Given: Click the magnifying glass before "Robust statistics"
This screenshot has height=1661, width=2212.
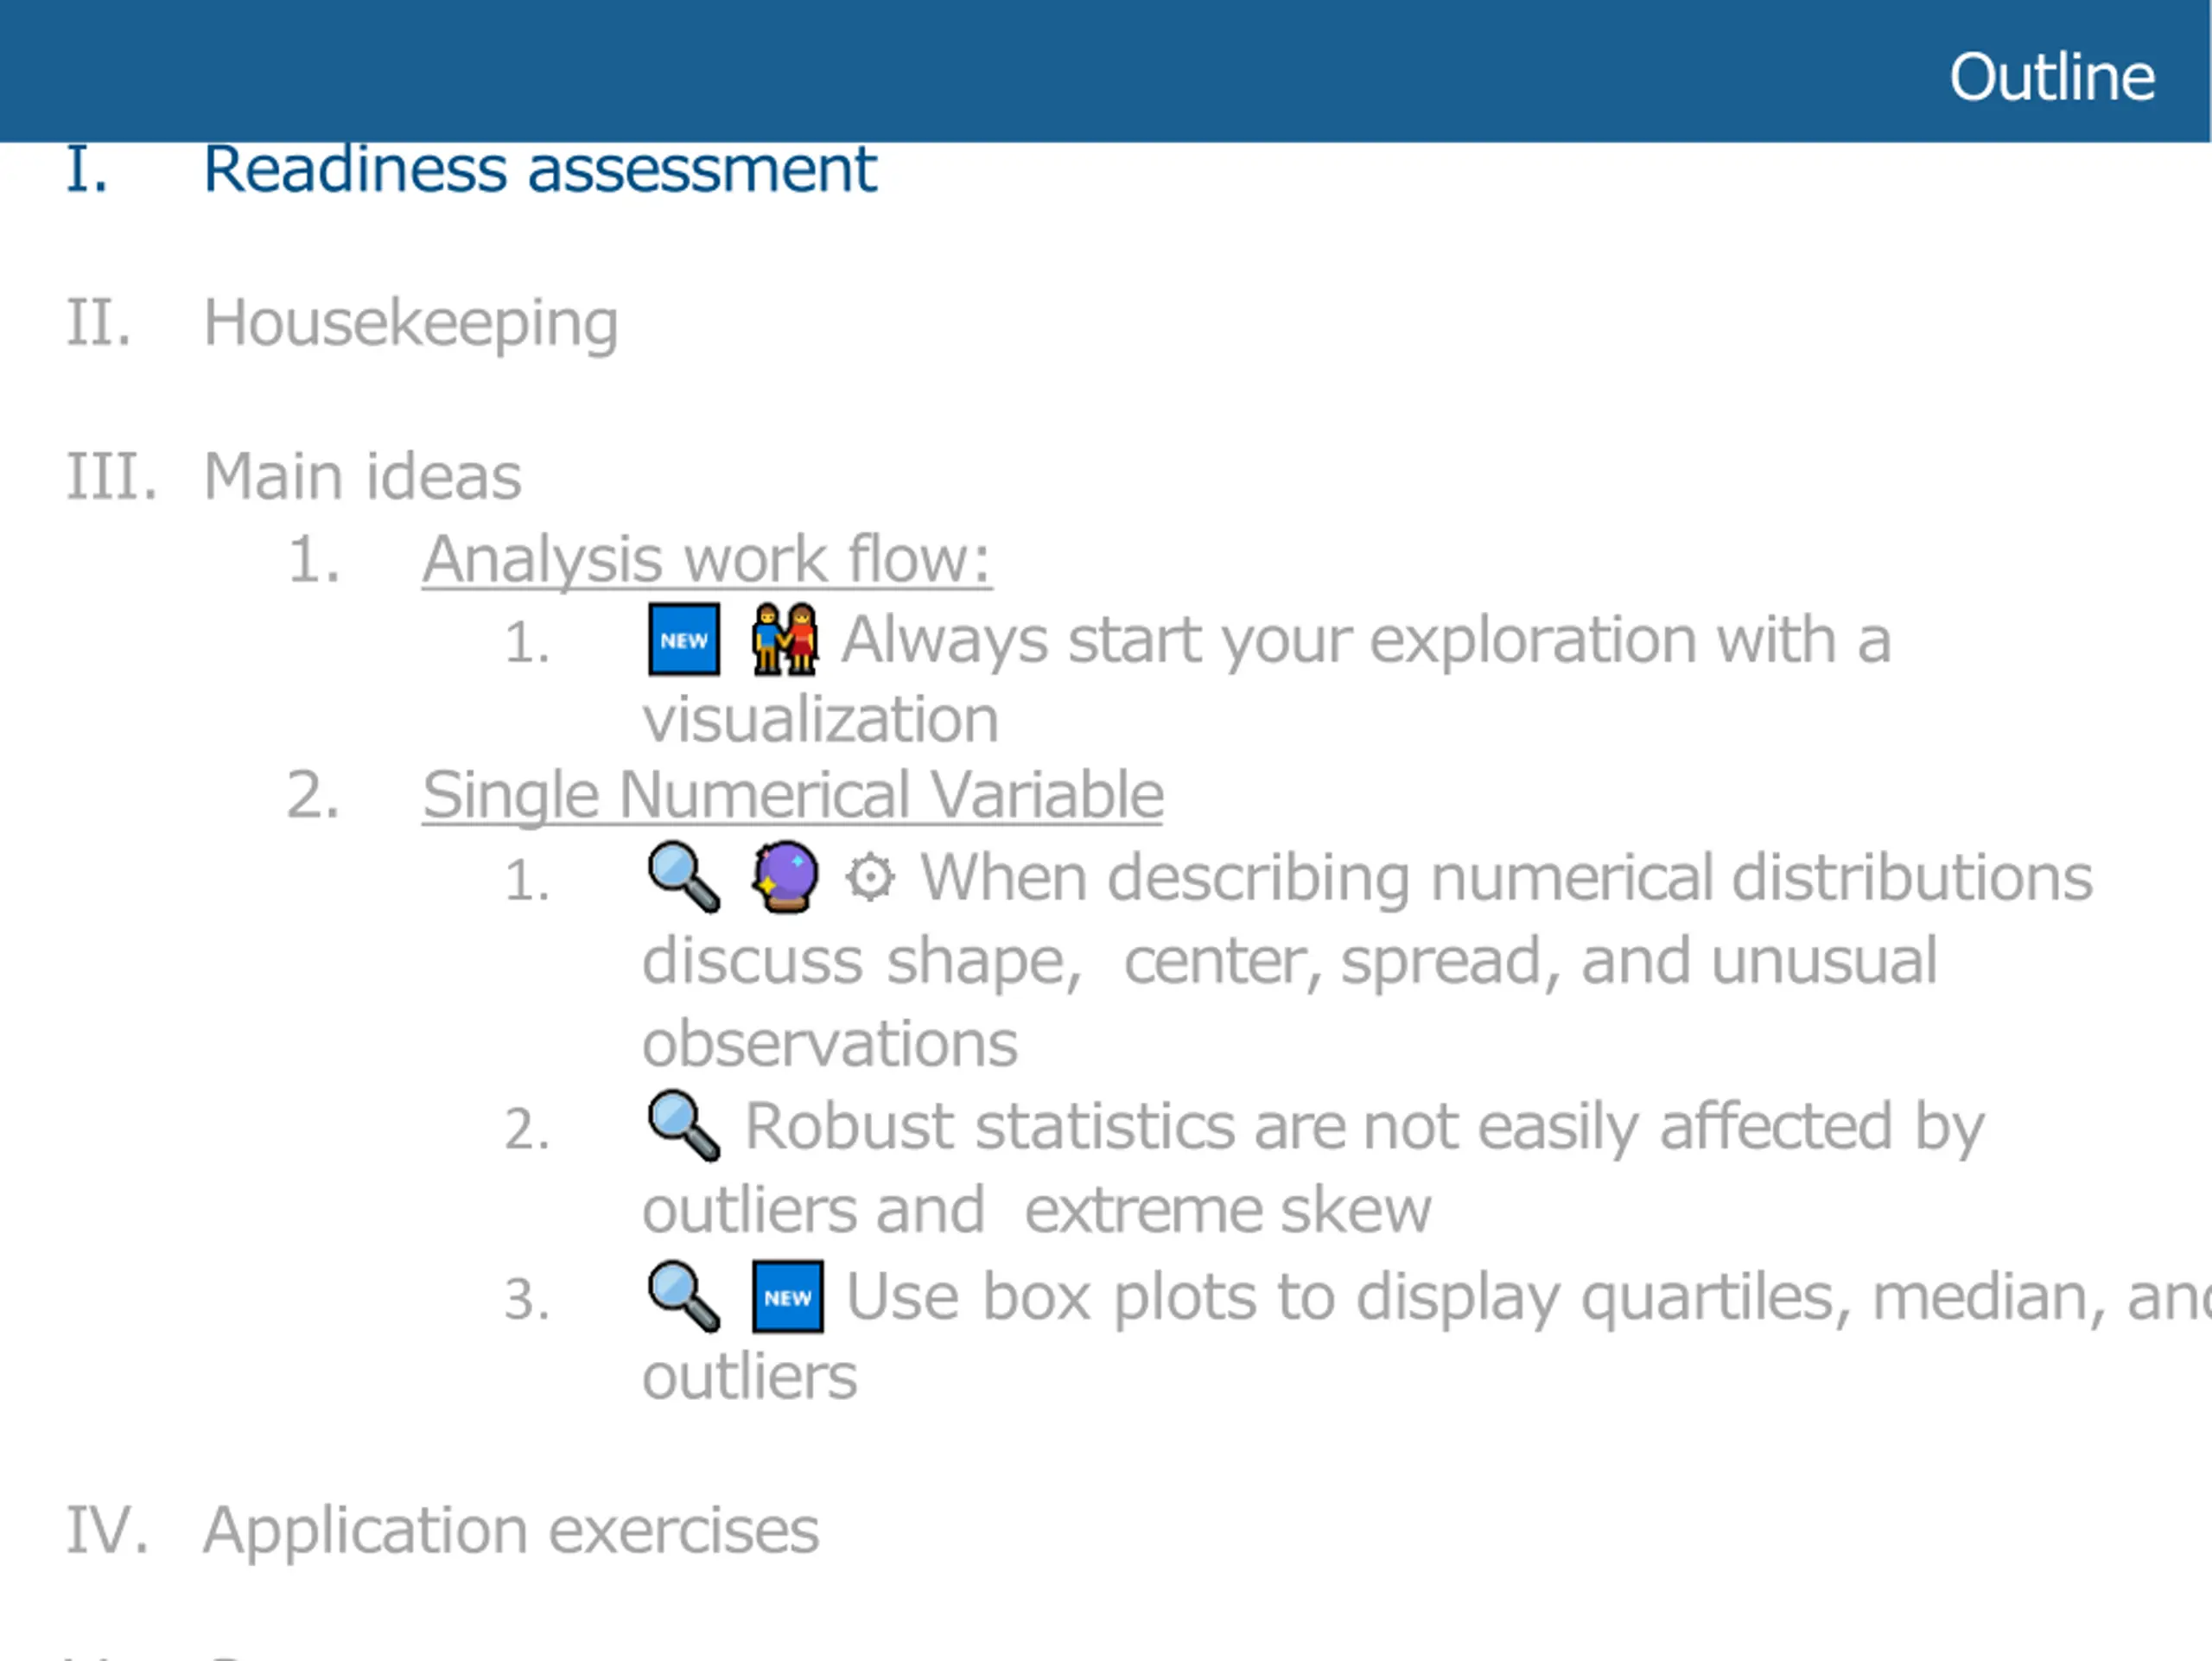Looking at the screenshot, I should tap(684, 1126).
